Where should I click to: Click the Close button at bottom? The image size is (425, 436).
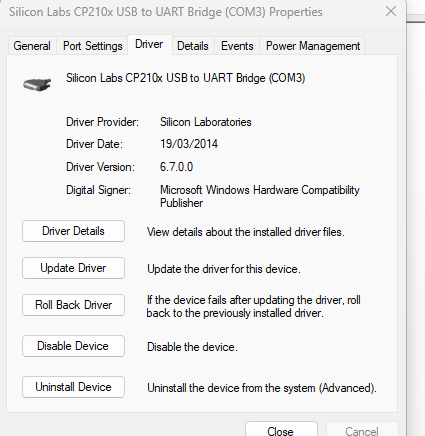(281, 429)
